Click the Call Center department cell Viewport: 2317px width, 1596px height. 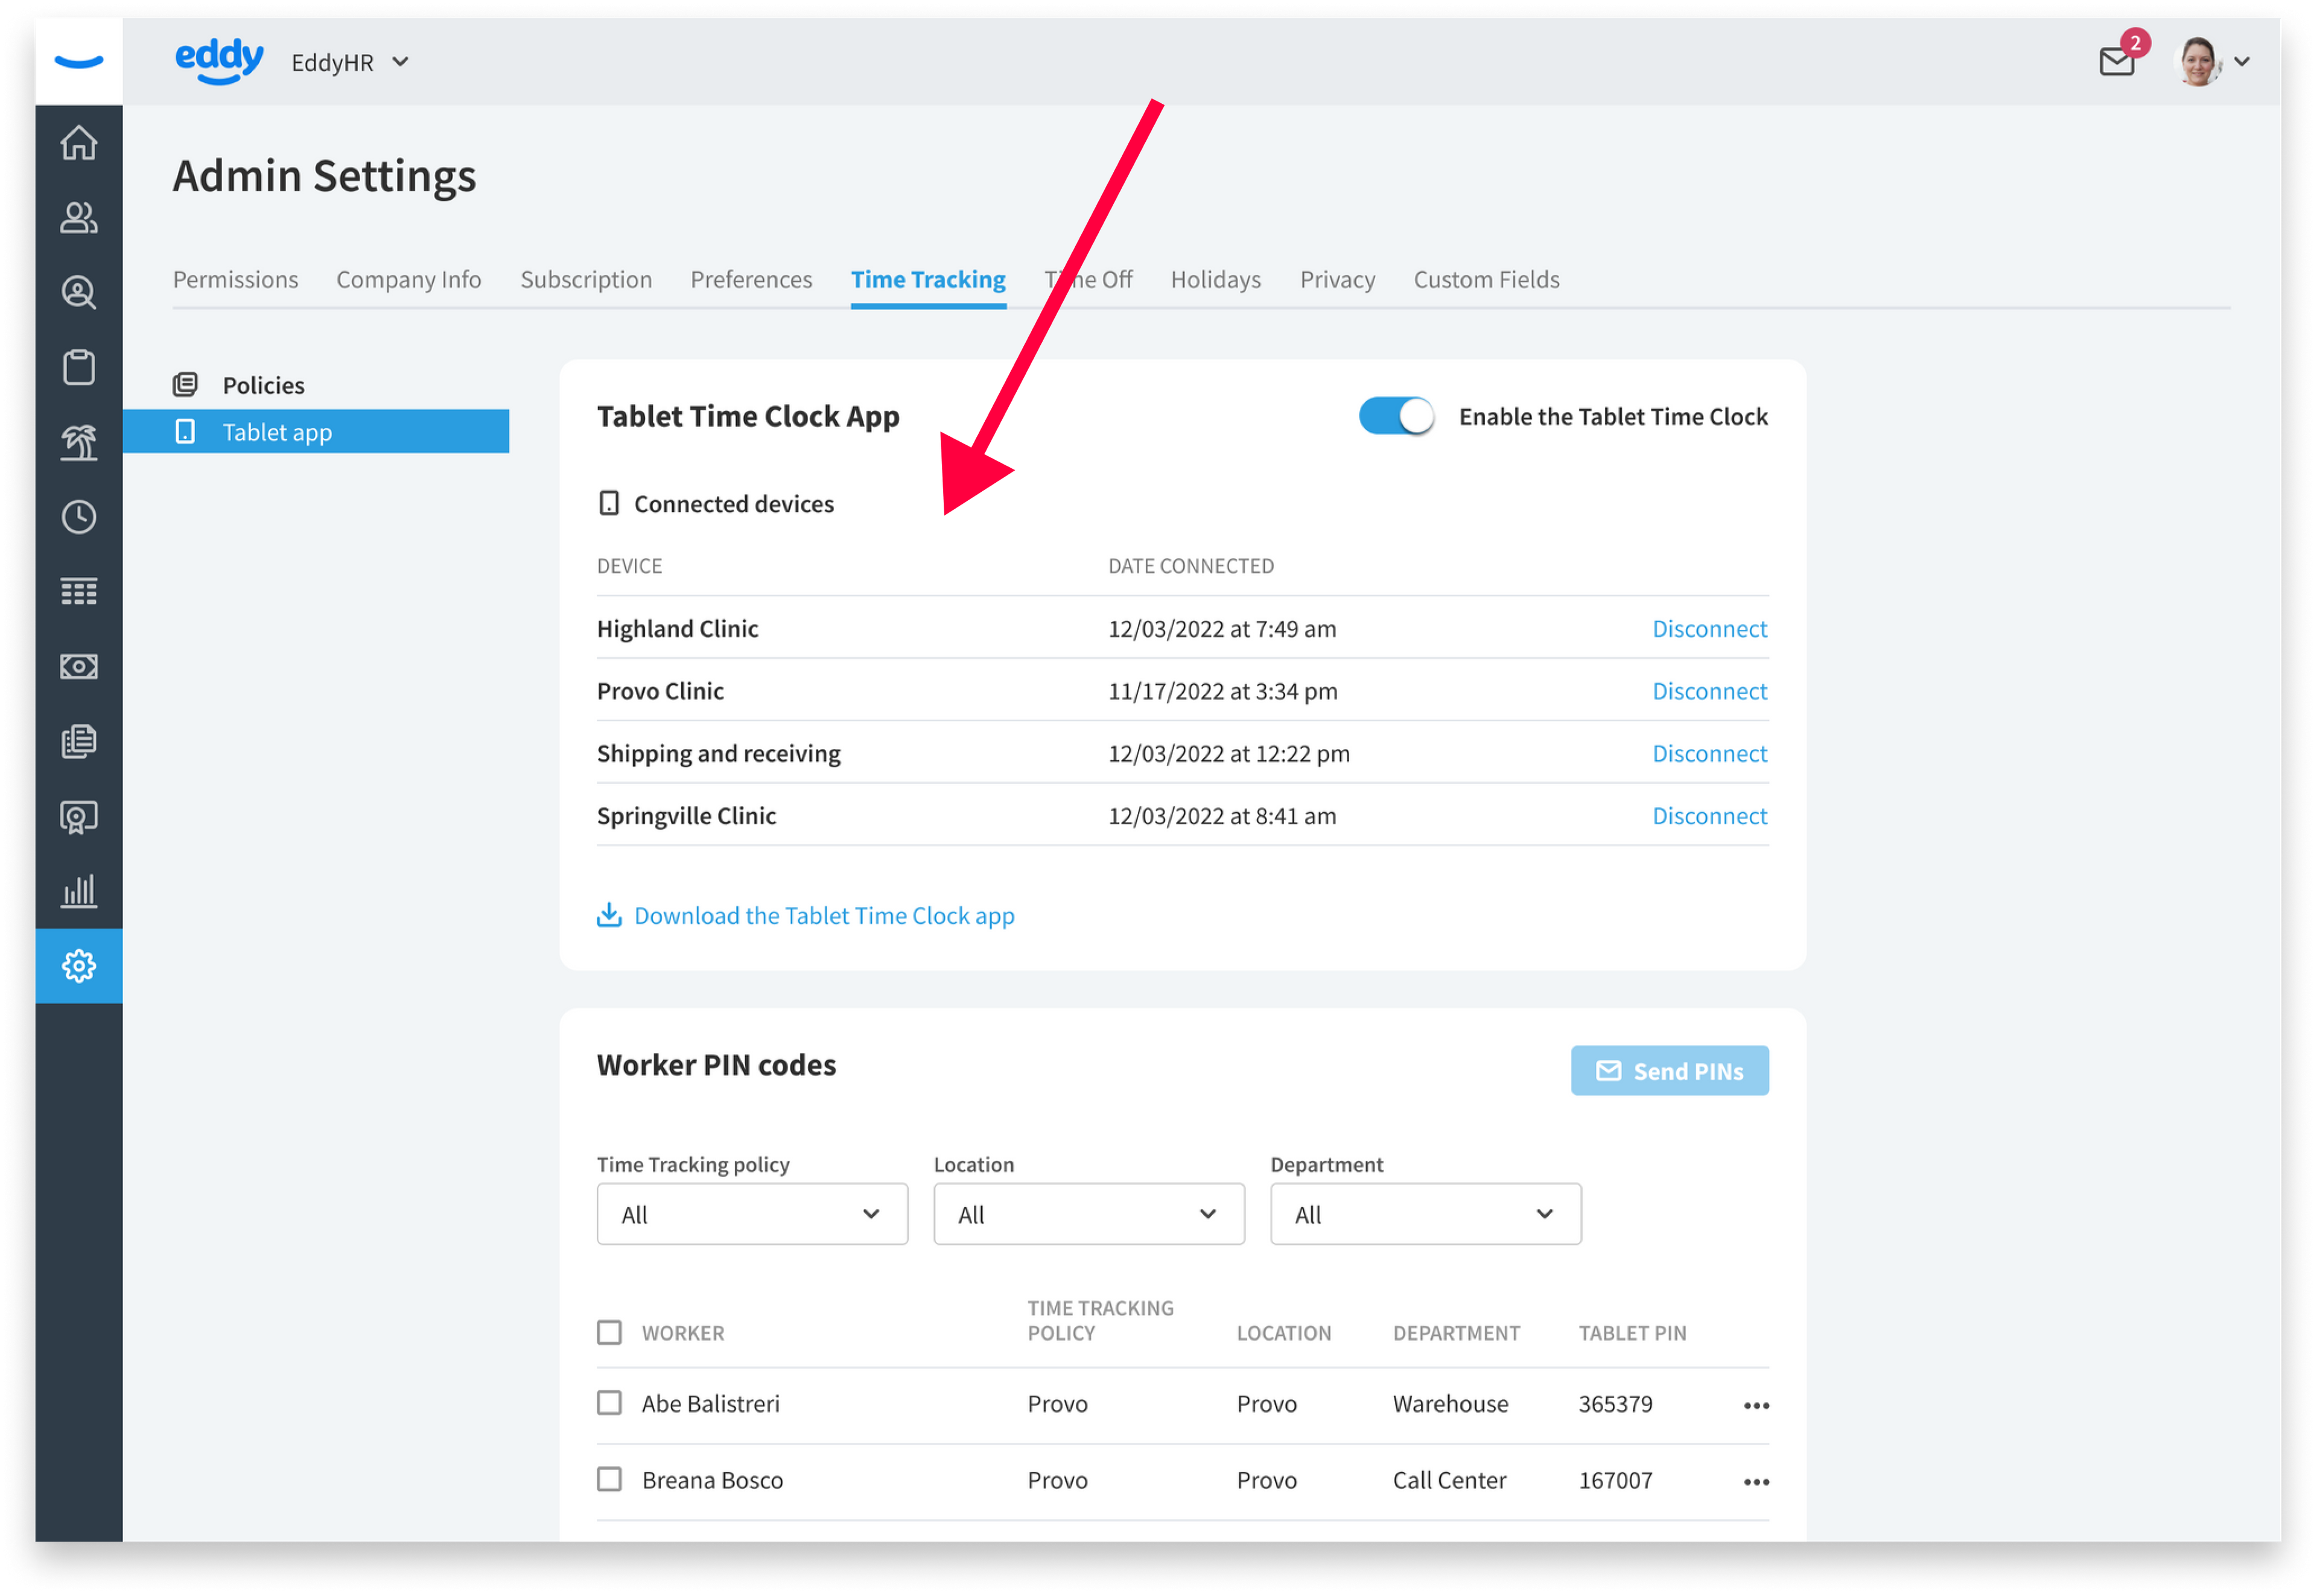pyautogui.click(x=1449, y=1480)
